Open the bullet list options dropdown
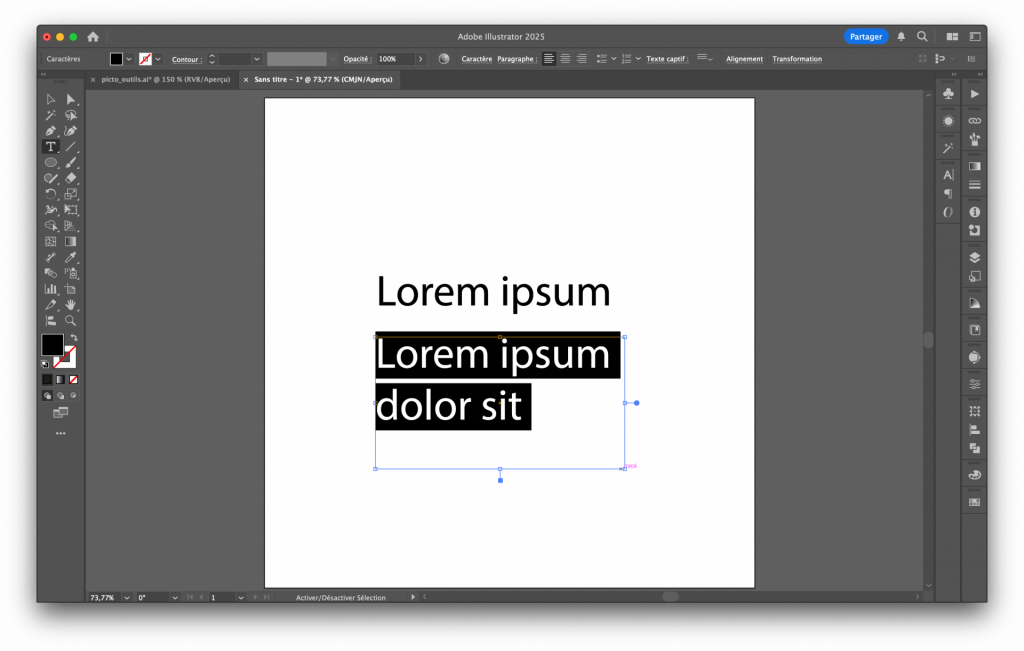The width and height of the screenshot is (1024, 651). (x=614, y=59)
